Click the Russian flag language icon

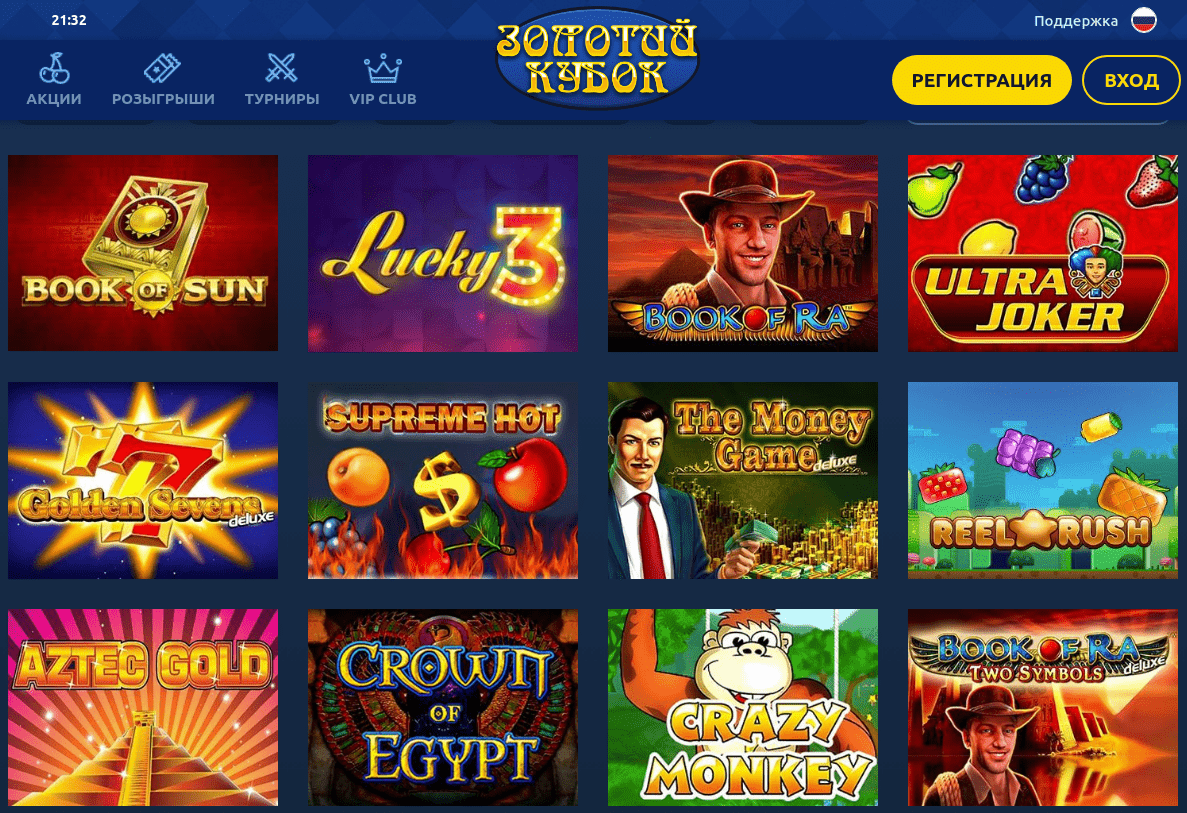click(x=1144, y=20)
